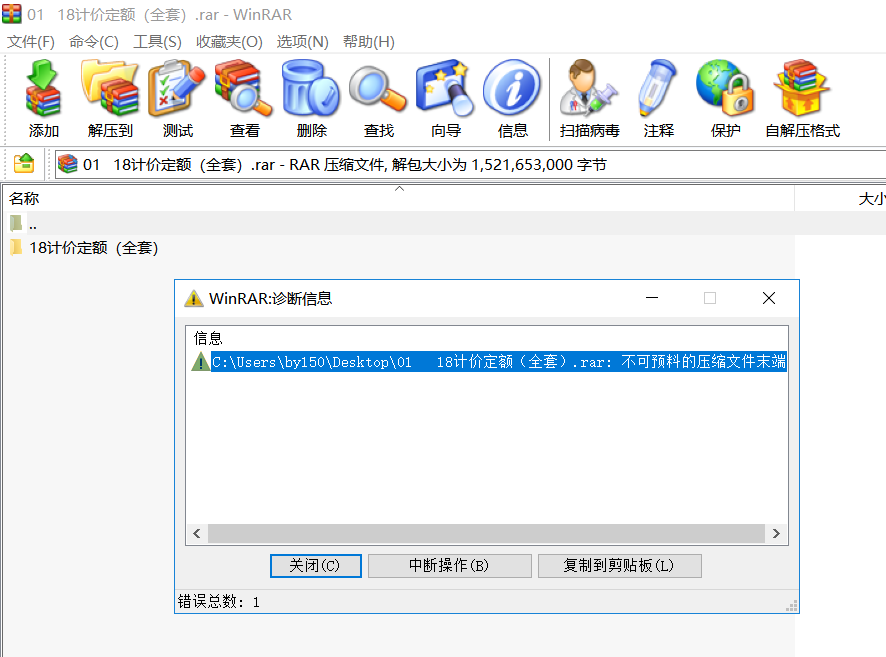Viewport: 886px width, 657px height.
Task: Click the horizontal scrollbar left arrow
Action: point(197,533)
